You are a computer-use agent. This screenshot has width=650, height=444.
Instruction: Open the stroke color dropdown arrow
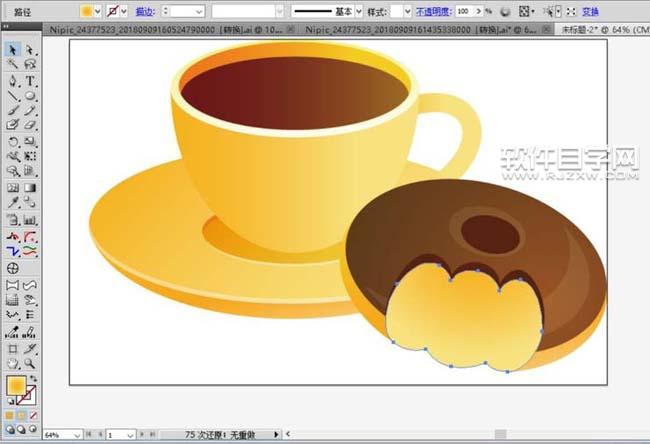coord(124,12)
